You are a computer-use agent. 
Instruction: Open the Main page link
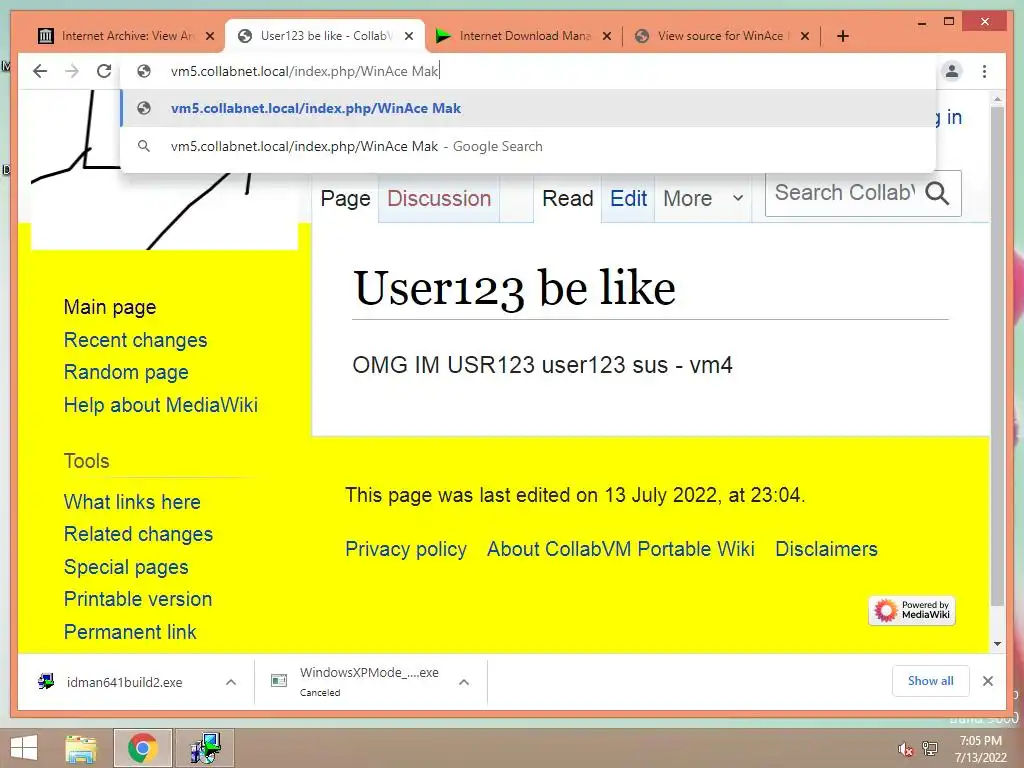coord(110,307)
